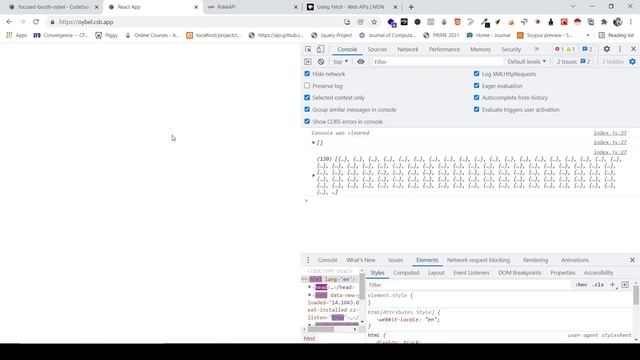640x360 pixels.
Task: Create live expression eye icon
Action: [x=361, y=62]
